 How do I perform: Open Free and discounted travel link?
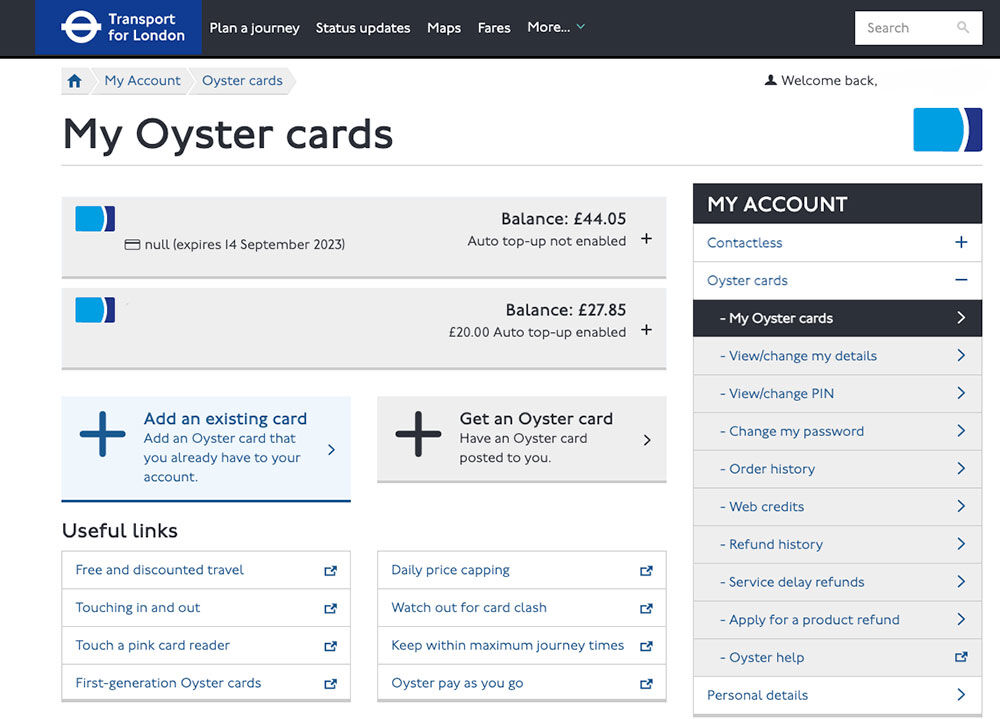(159, 570)
